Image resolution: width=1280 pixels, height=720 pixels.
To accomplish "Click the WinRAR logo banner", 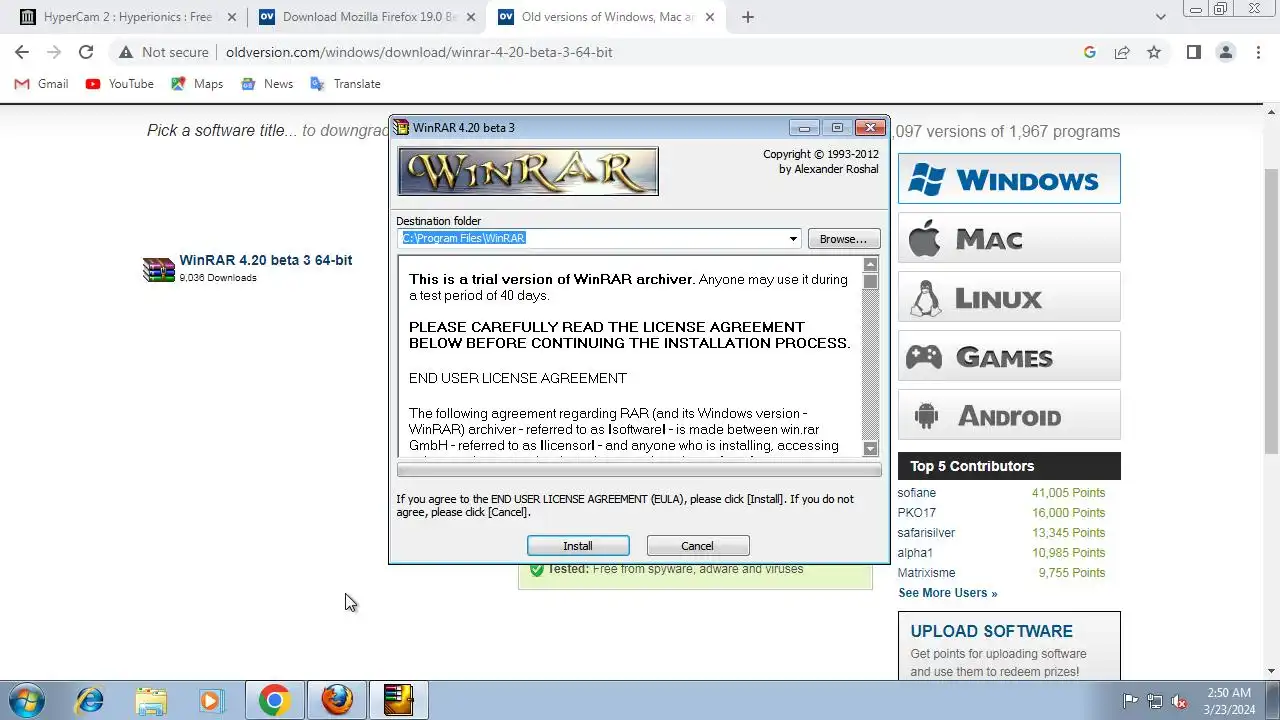I will 528,171.
